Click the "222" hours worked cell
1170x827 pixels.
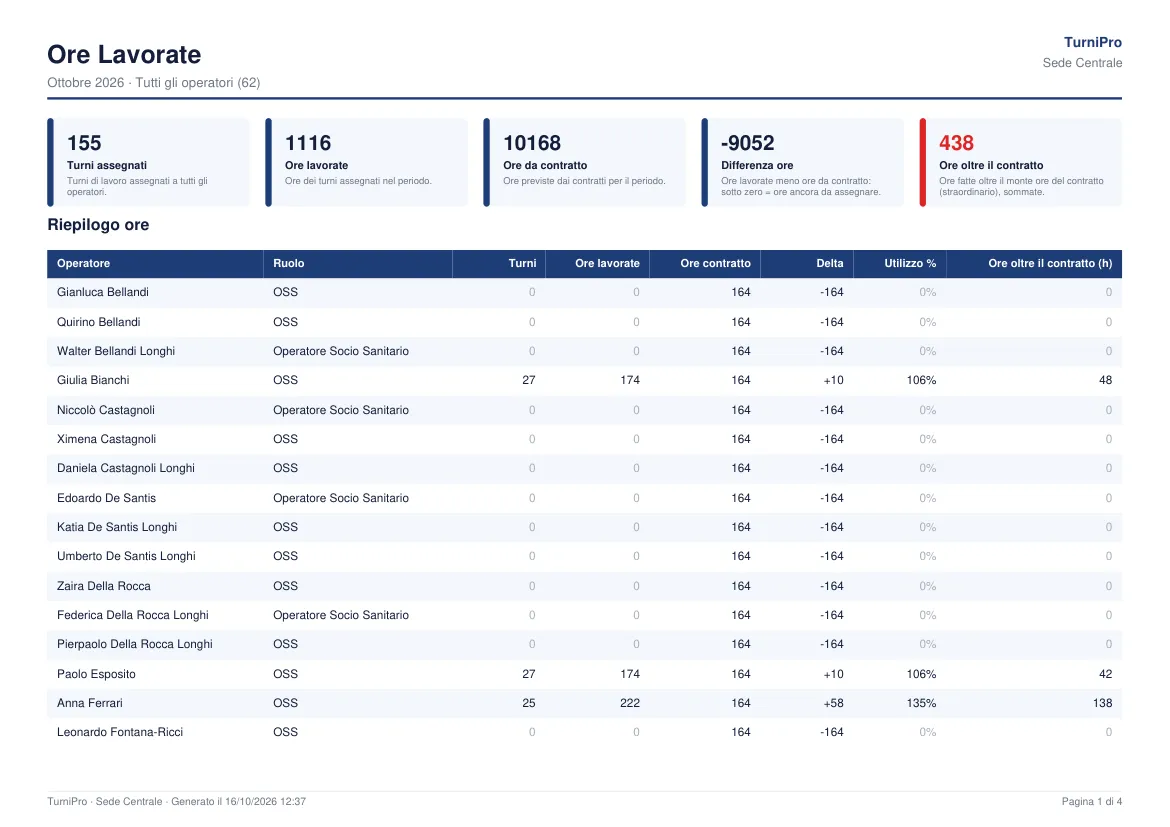pos(630,703)
